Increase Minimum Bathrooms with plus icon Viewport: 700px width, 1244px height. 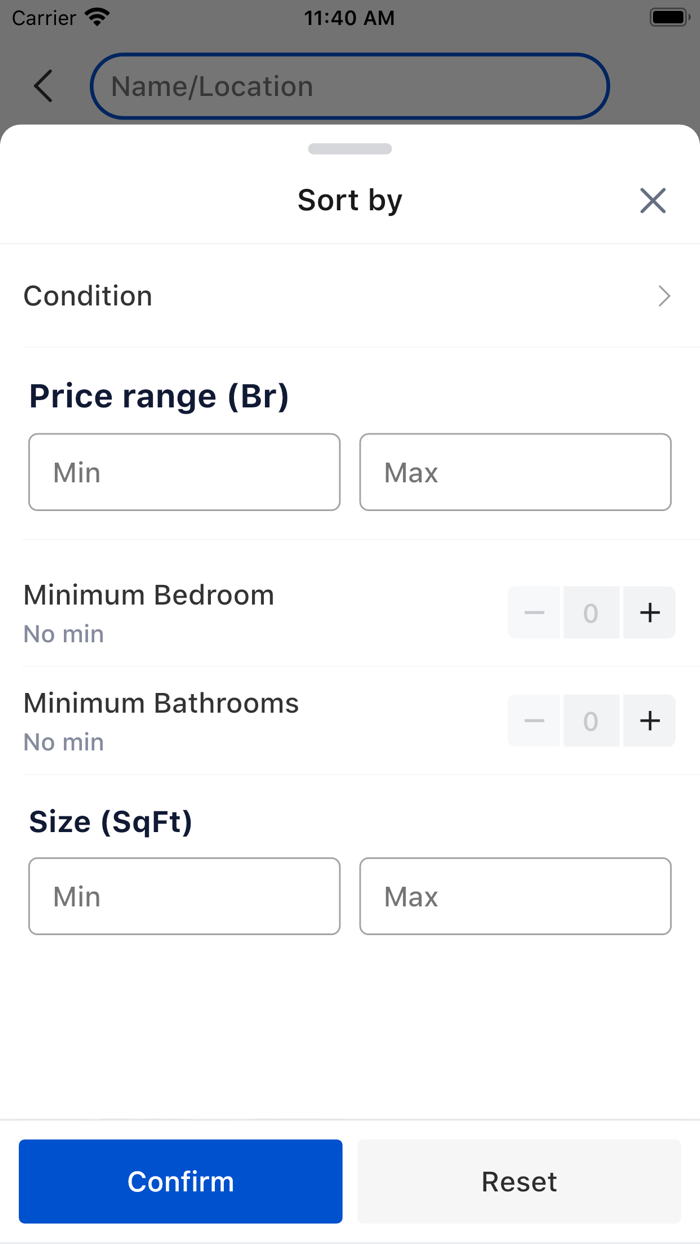point(650,721)
